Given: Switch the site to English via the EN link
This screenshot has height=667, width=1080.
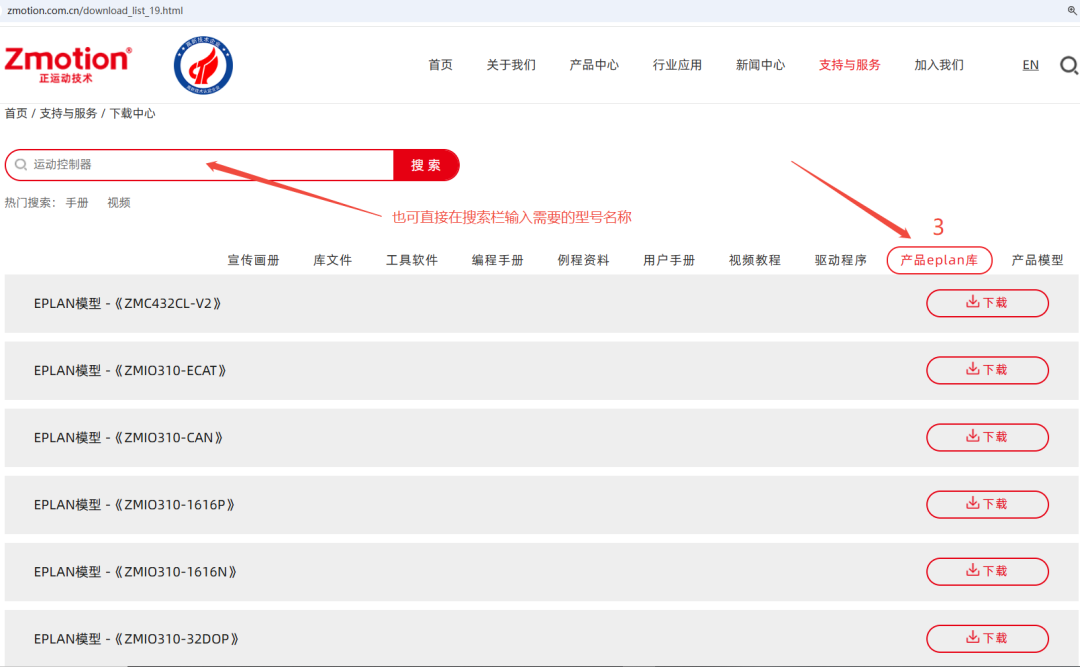Looking at the screenshot, I should tap(1030, 64).
